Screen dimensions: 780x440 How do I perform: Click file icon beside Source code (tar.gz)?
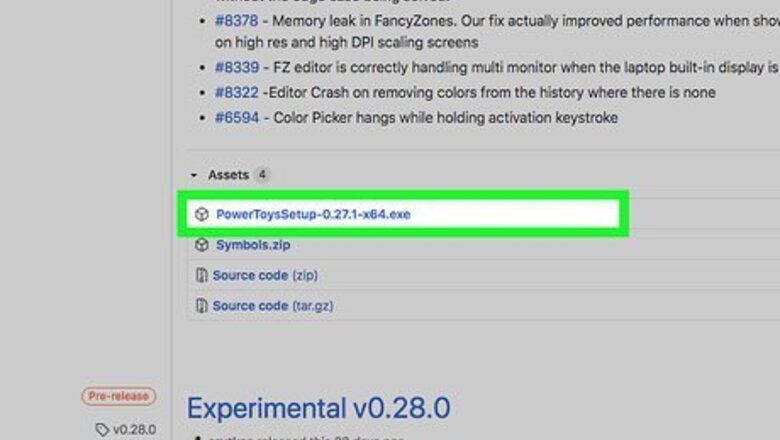(201, 306)
